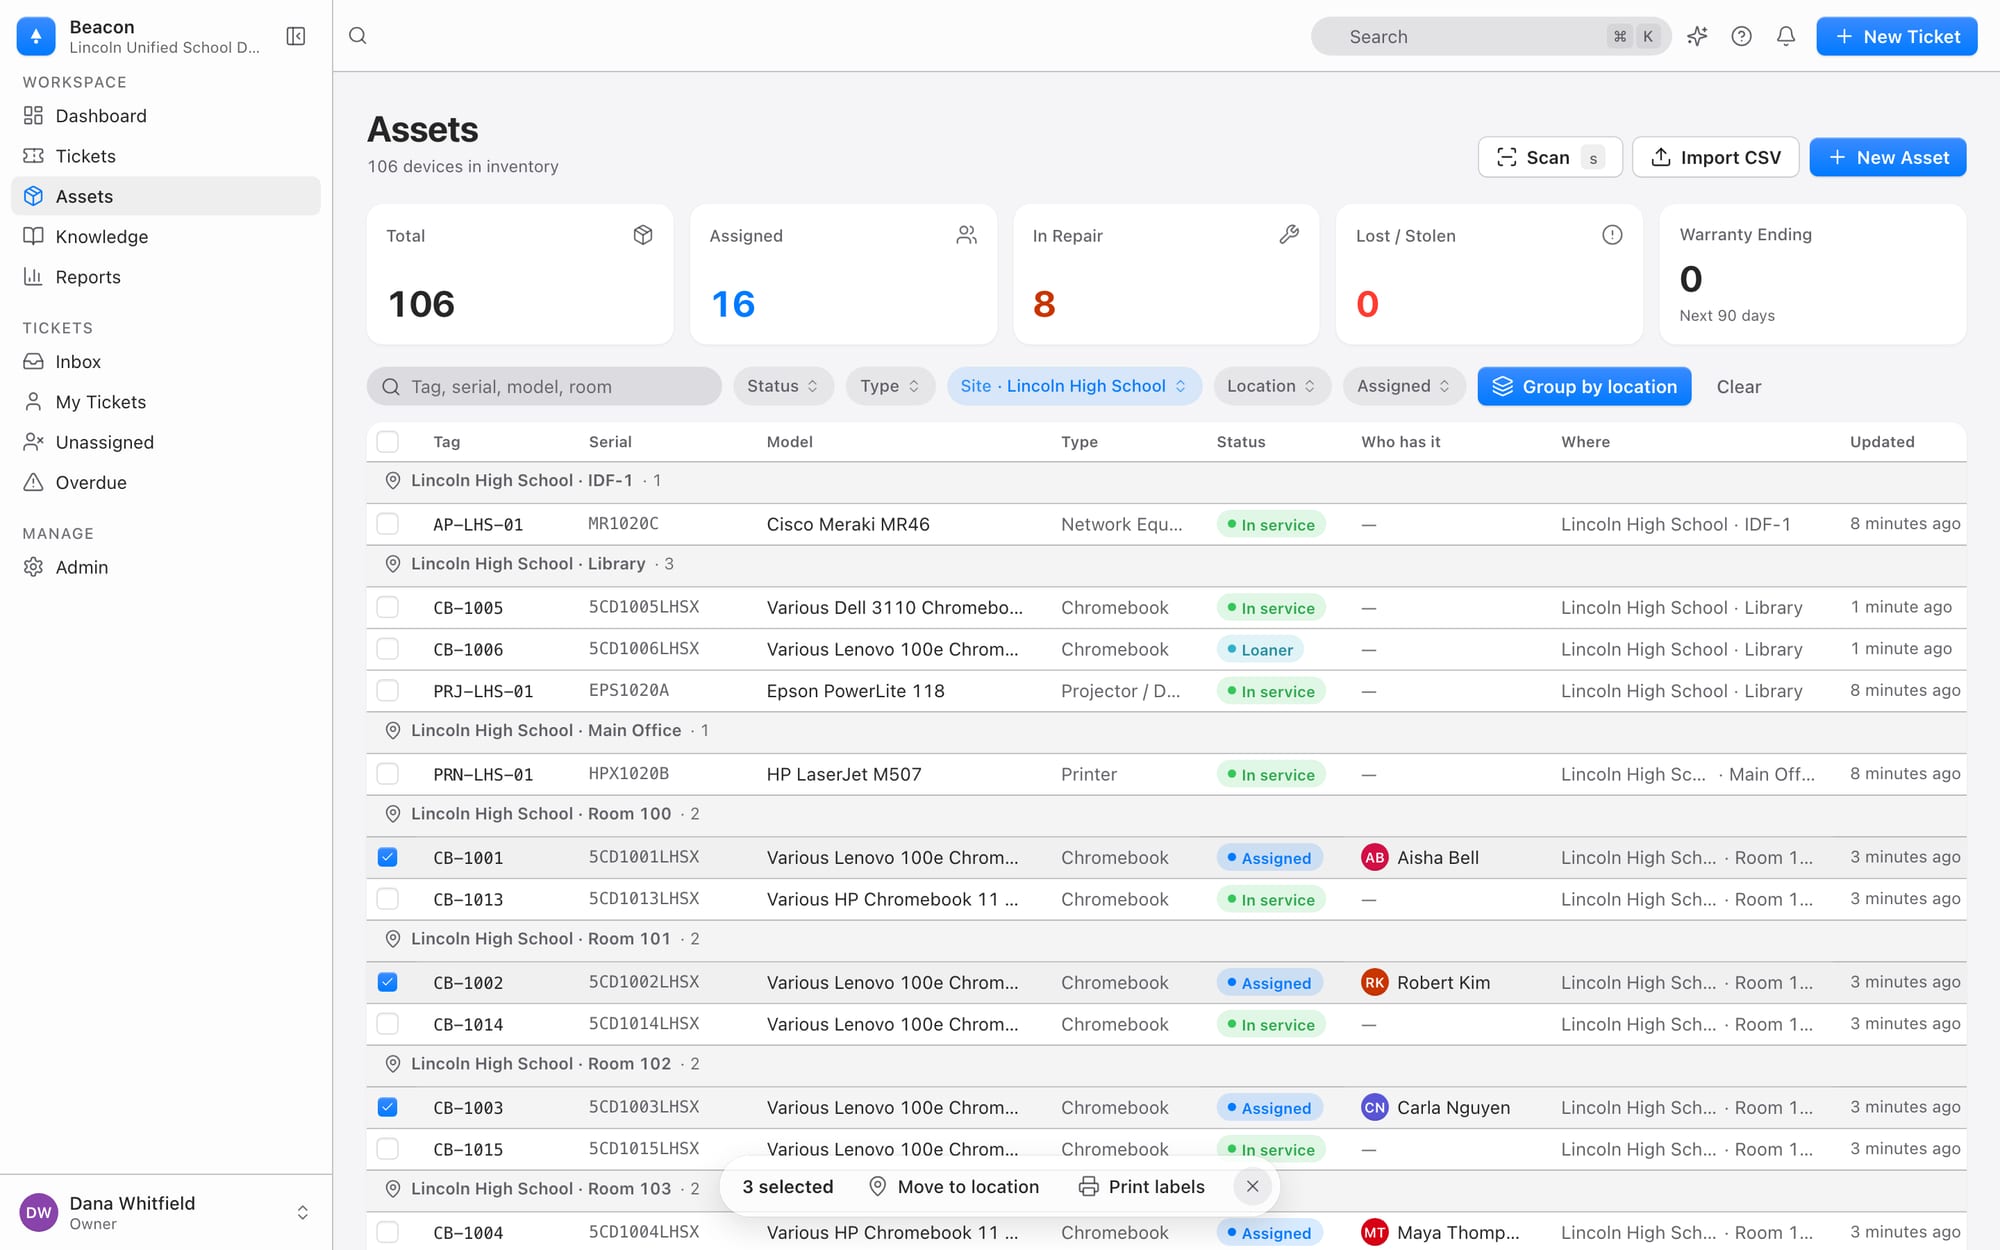Open the AI sparkle assistant icon
2000x1250 pixels.
(1697, 36)
